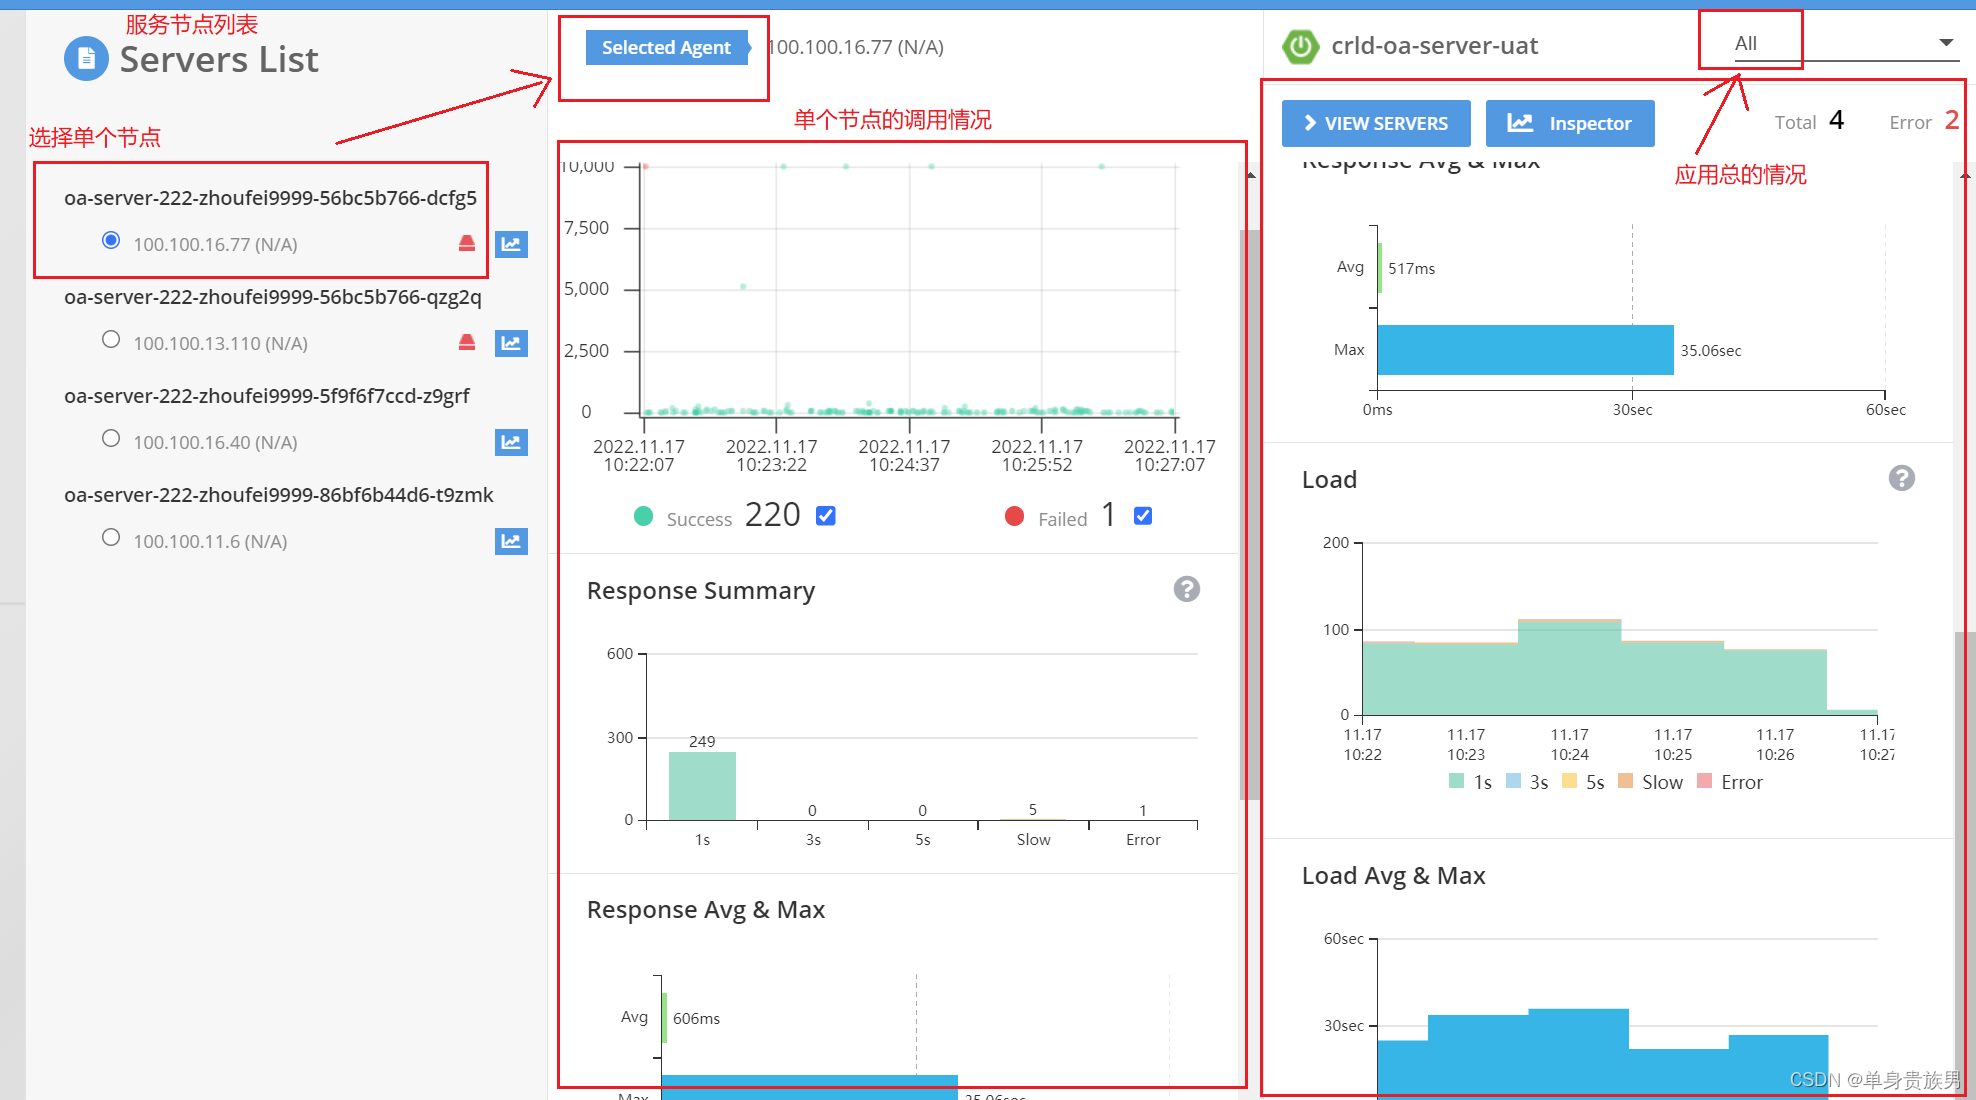Click the VIEW SERVERS button
This screenshot has height=1100, width=1976.
1376,123
